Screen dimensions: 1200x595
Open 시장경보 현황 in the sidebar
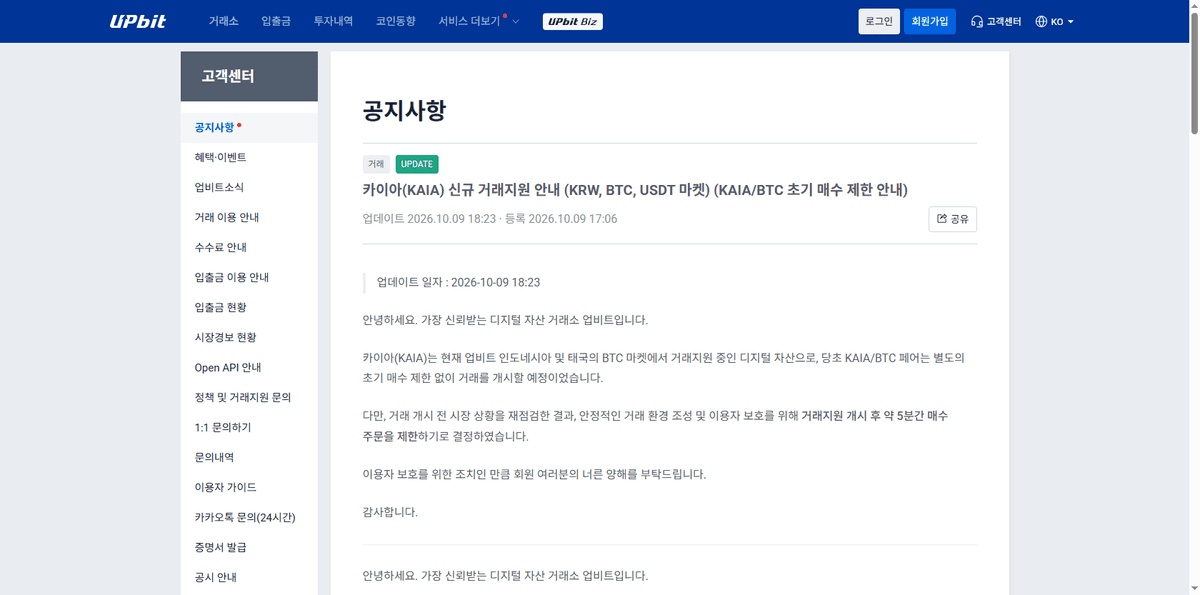point(249,337)
